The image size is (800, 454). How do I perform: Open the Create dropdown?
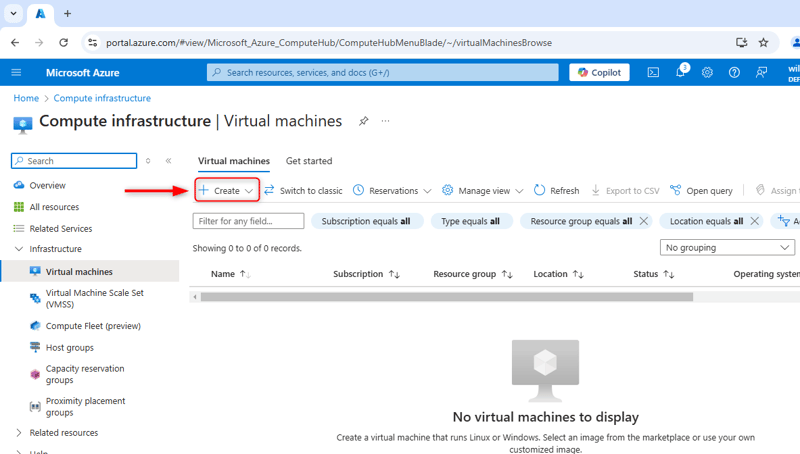click(x=227, y=190)
